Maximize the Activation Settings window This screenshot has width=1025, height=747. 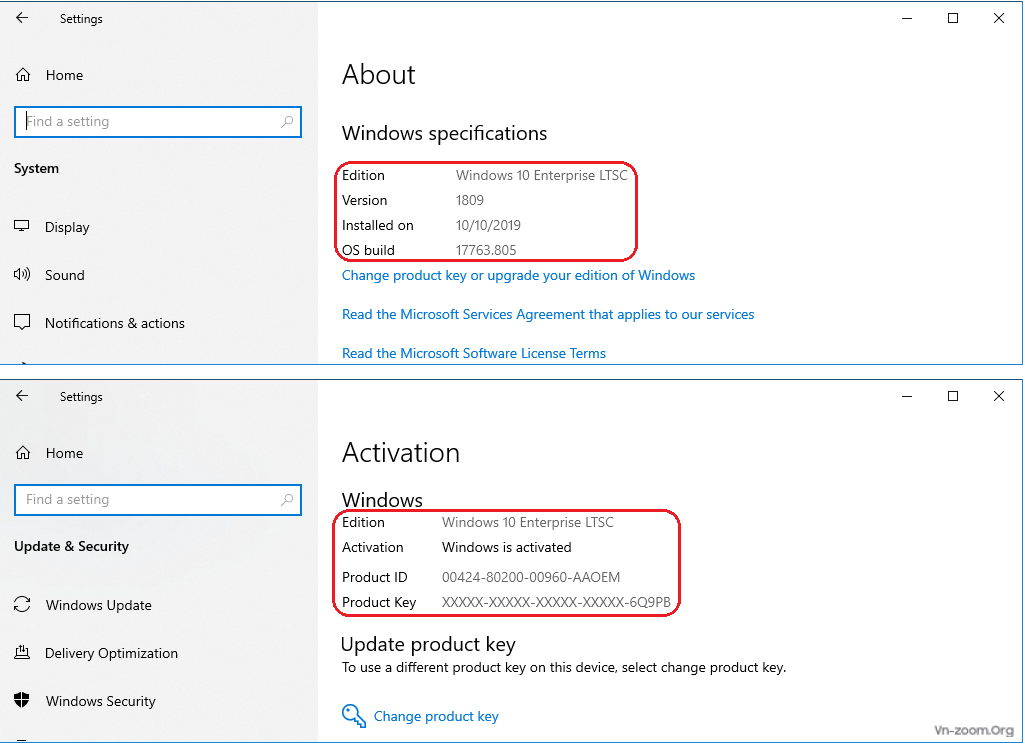(953, 396)
